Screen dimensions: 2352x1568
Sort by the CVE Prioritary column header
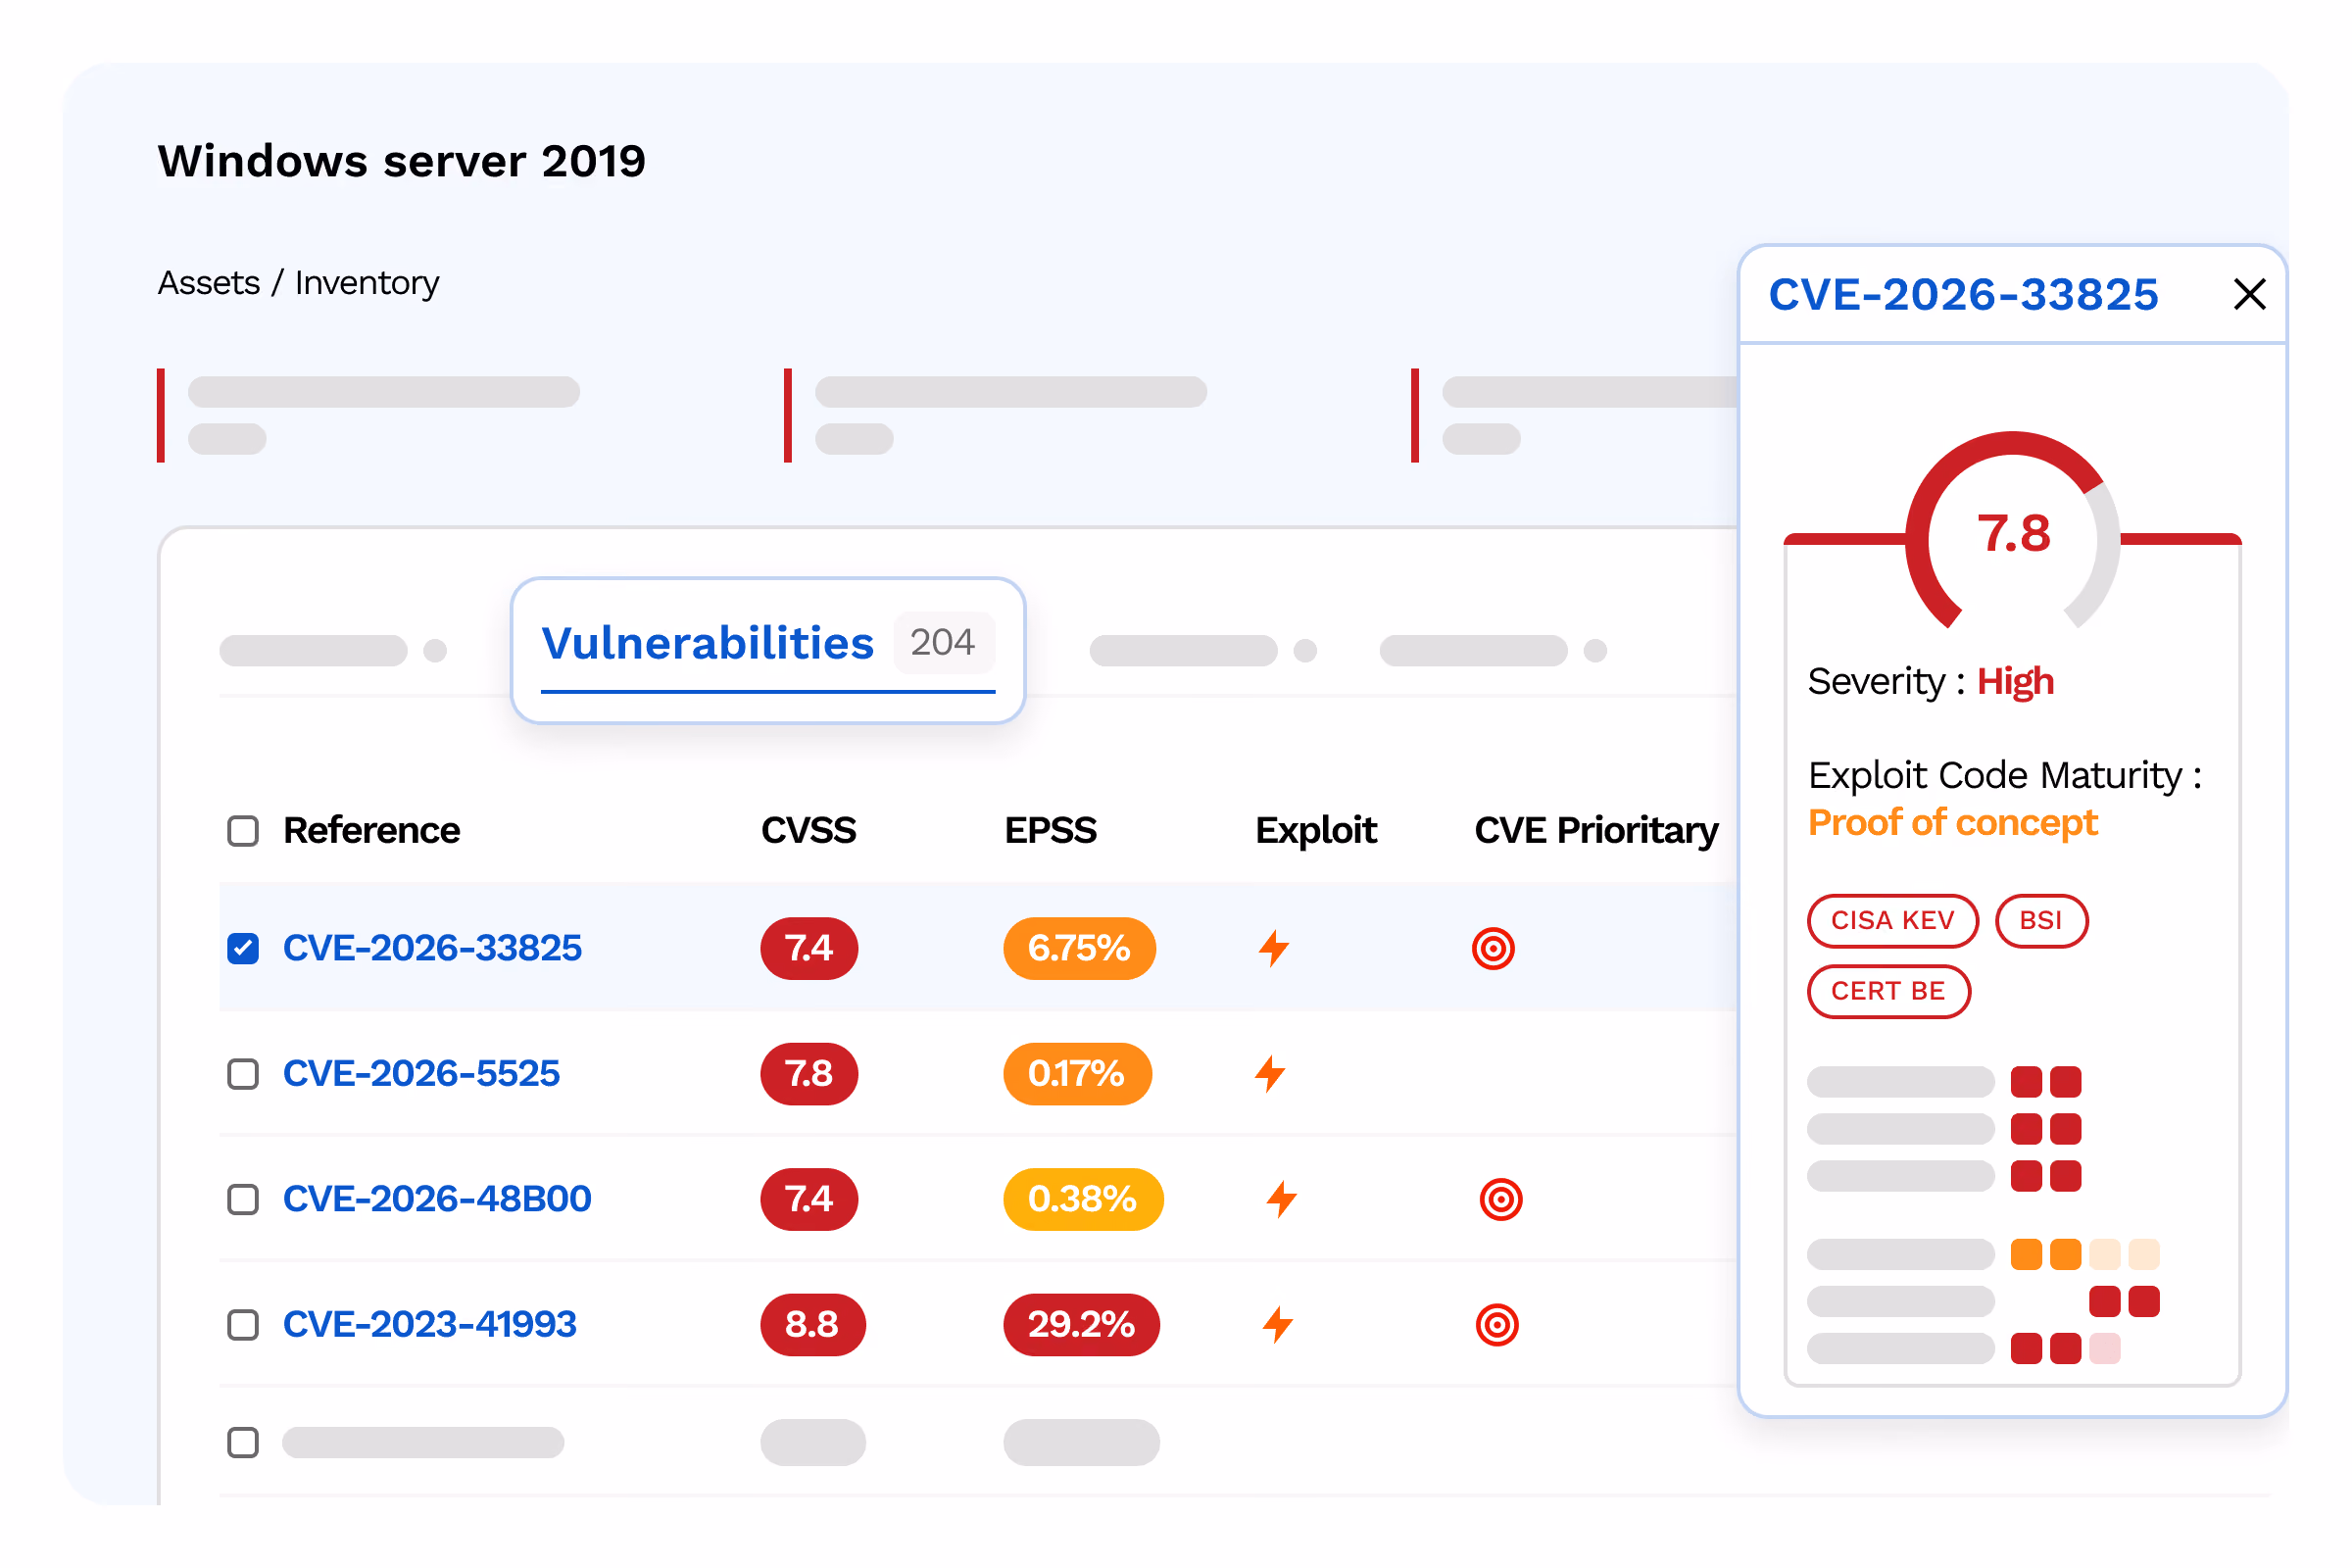(1596, 831)
